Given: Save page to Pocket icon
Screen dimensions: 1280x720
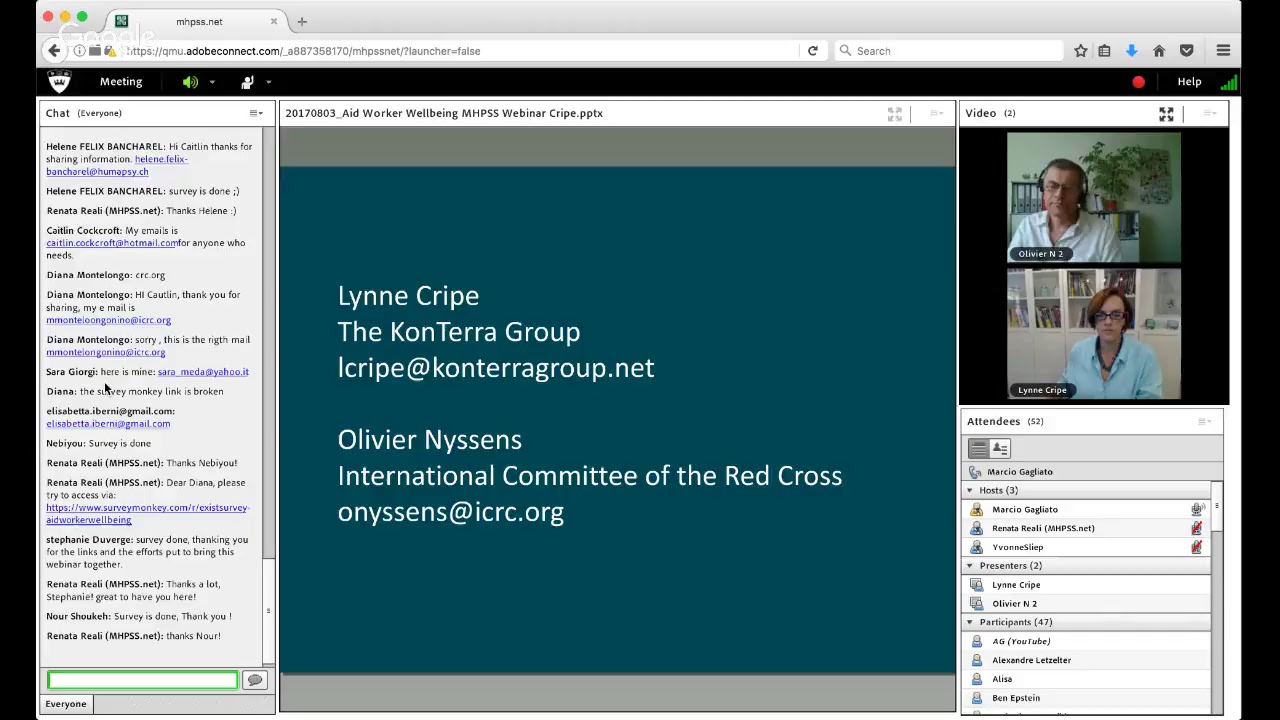Looking at the screenshot, I should pyautogui.click(x=1186, y=51).
